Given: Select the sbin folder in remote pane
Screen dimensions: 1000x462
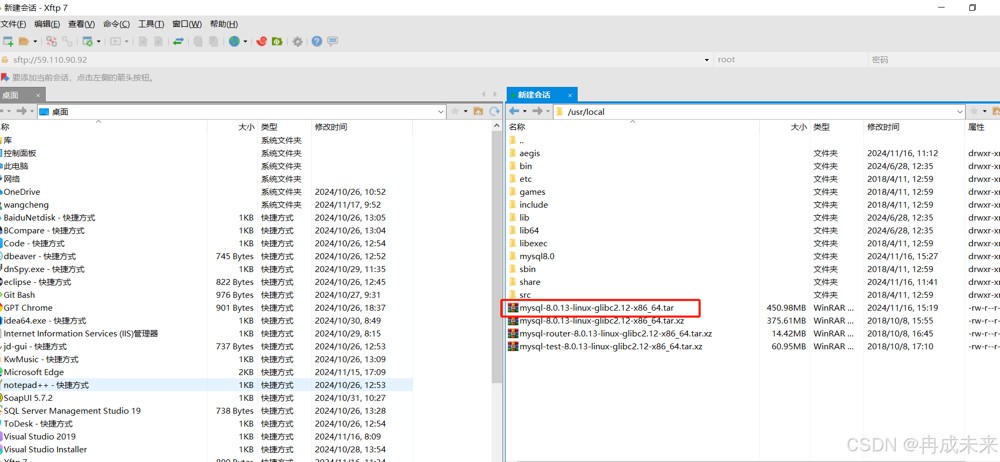Looking at the screenshot, I should click(x=527, y=269).
